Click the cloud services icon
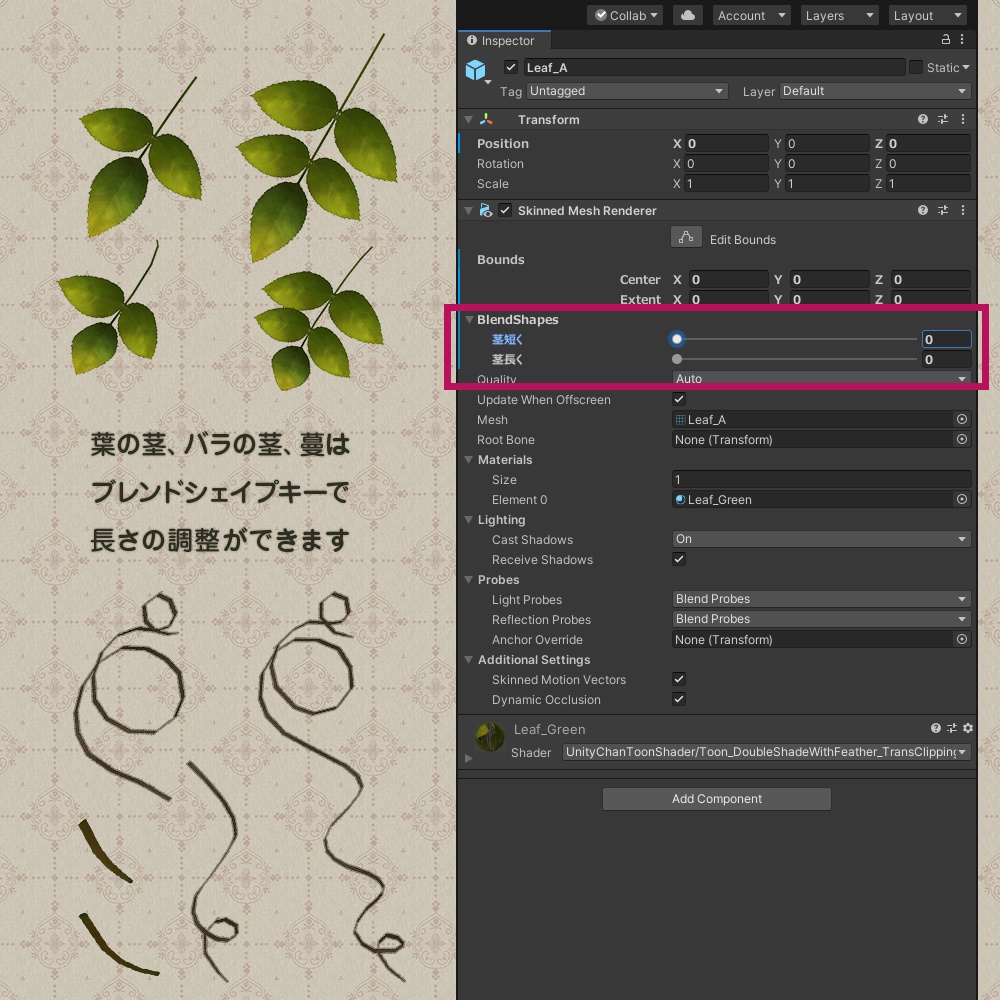The image size is (1000, 1000). coord(688,15)
